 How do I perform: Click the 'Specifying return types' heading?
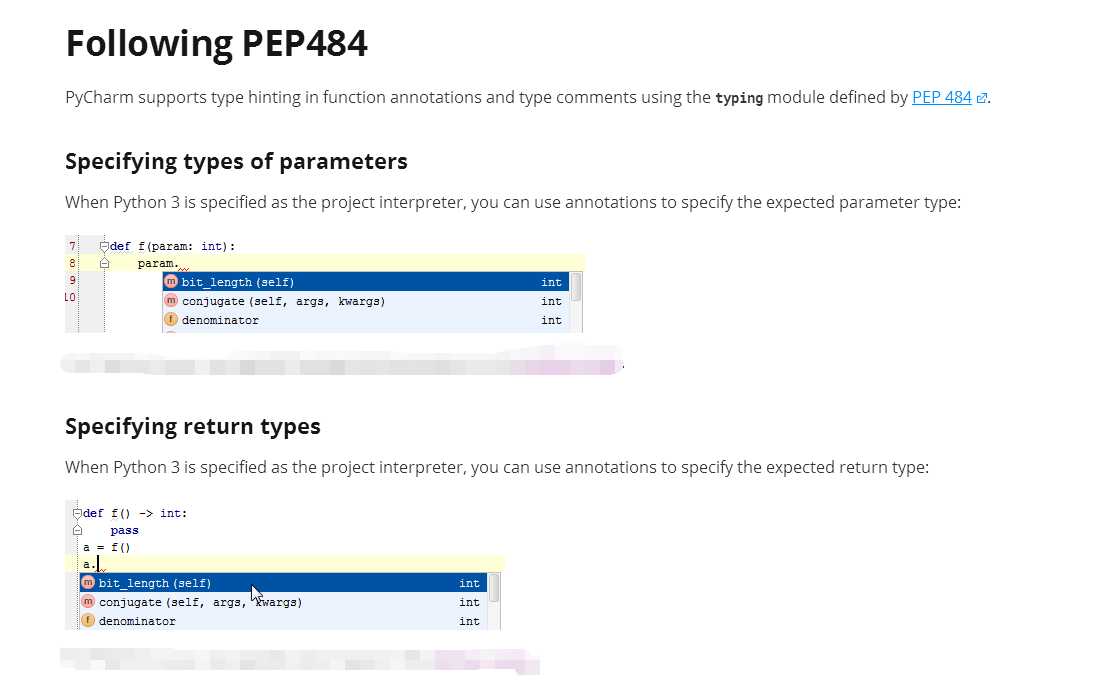193,426
